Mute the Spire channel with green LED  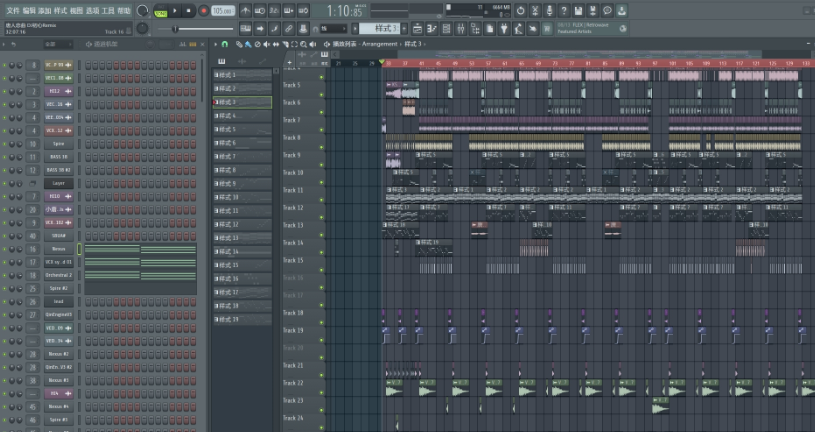click(x=5, y=144)
